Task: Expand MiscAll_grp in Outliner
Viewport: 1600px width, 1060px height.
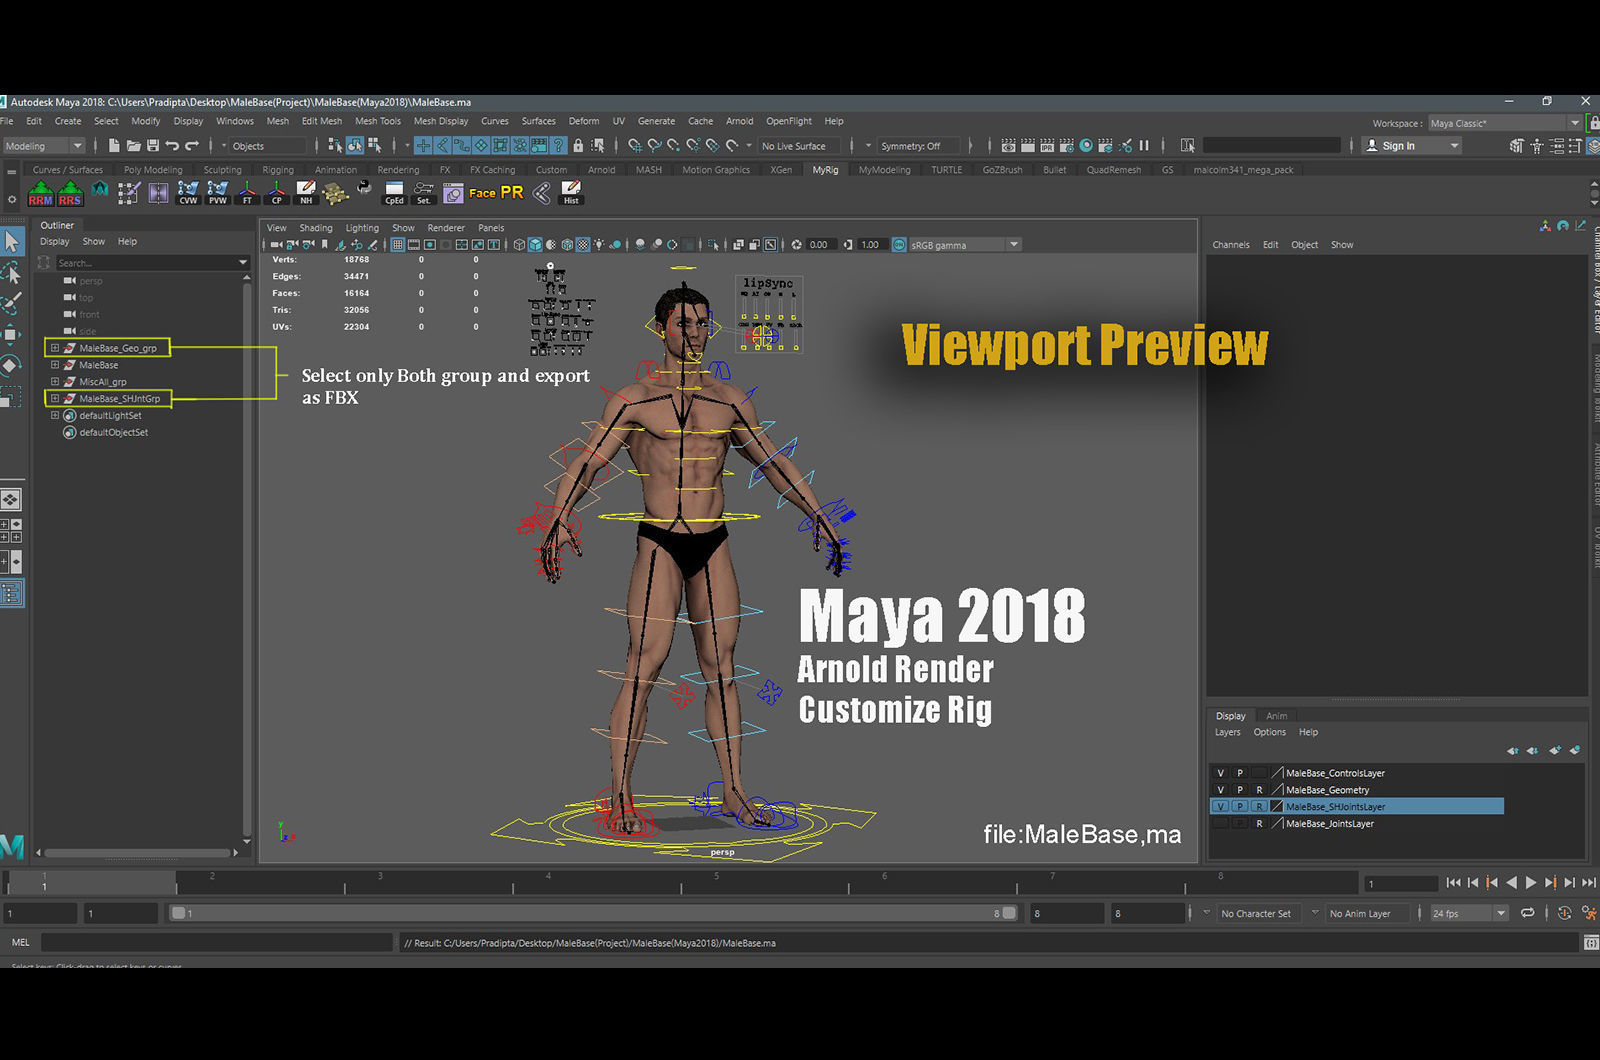Action: (x=55, y=382)
